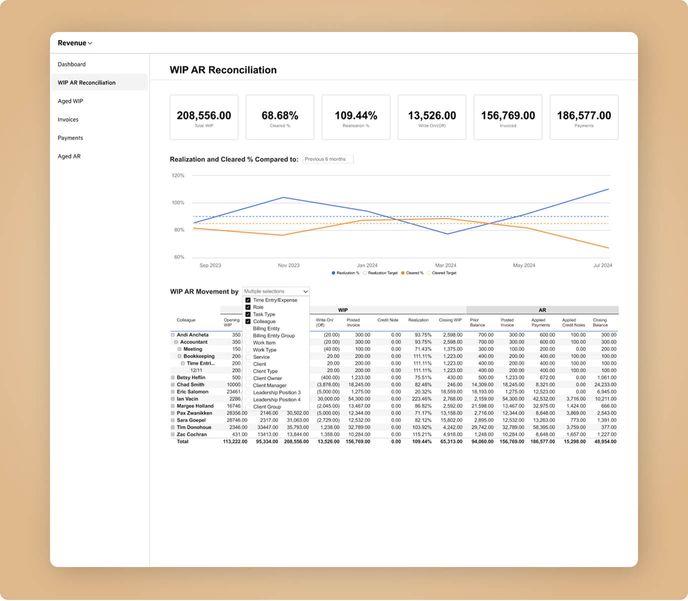Image resolution: width=688 pixels, height=601 pixels.
Task: Open the 'Previous 6 months' comparison dropdown
Action: 328,159
